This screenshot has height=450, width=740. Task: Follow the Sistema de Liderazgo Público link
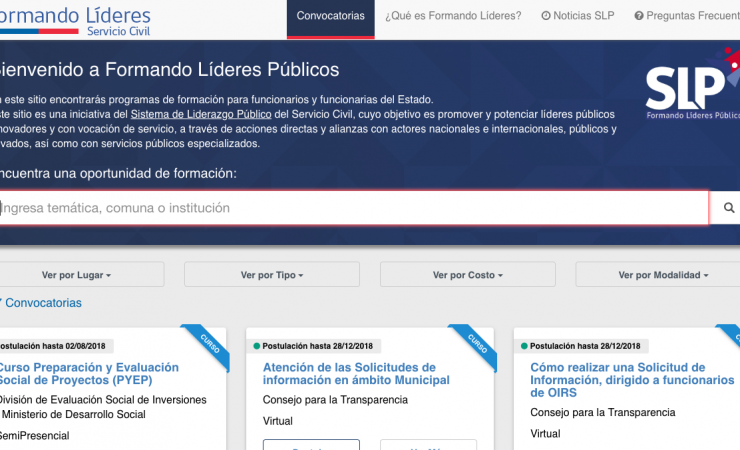[x=201, y=114]
